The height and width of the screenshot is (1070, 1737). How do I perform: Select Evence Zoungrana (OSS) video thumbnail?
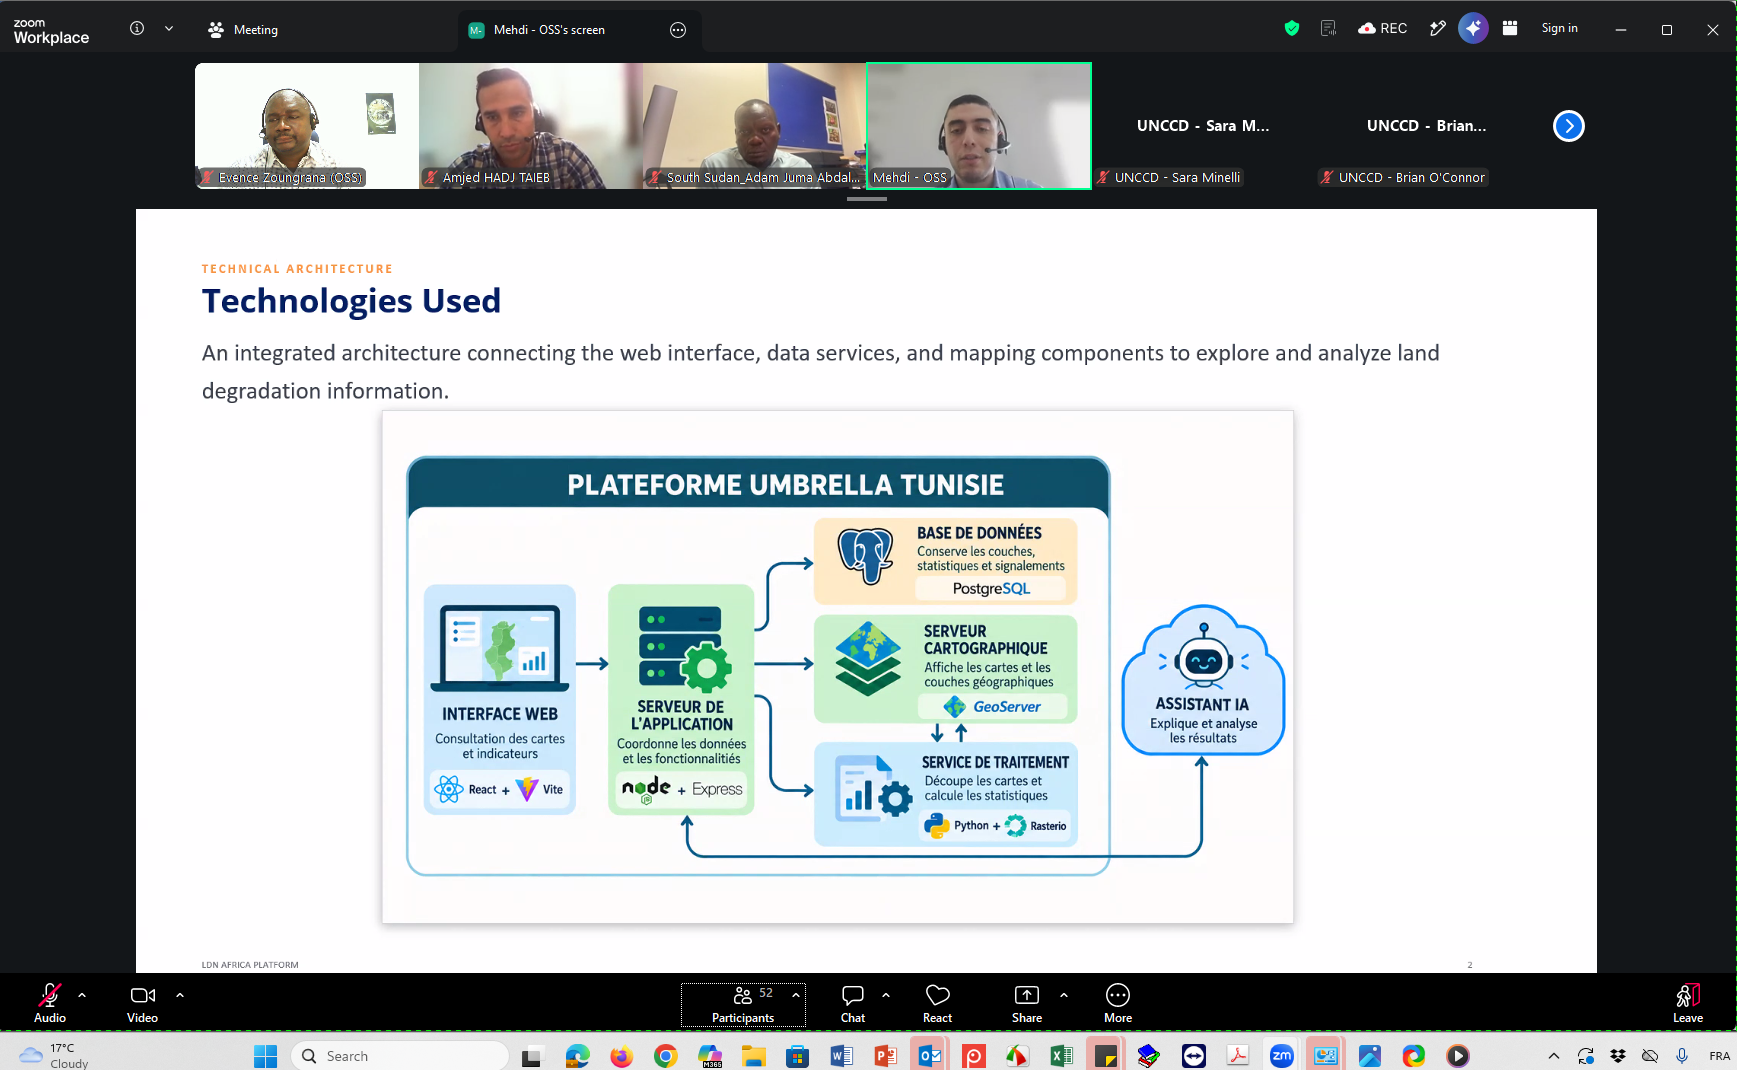(307, 126)
